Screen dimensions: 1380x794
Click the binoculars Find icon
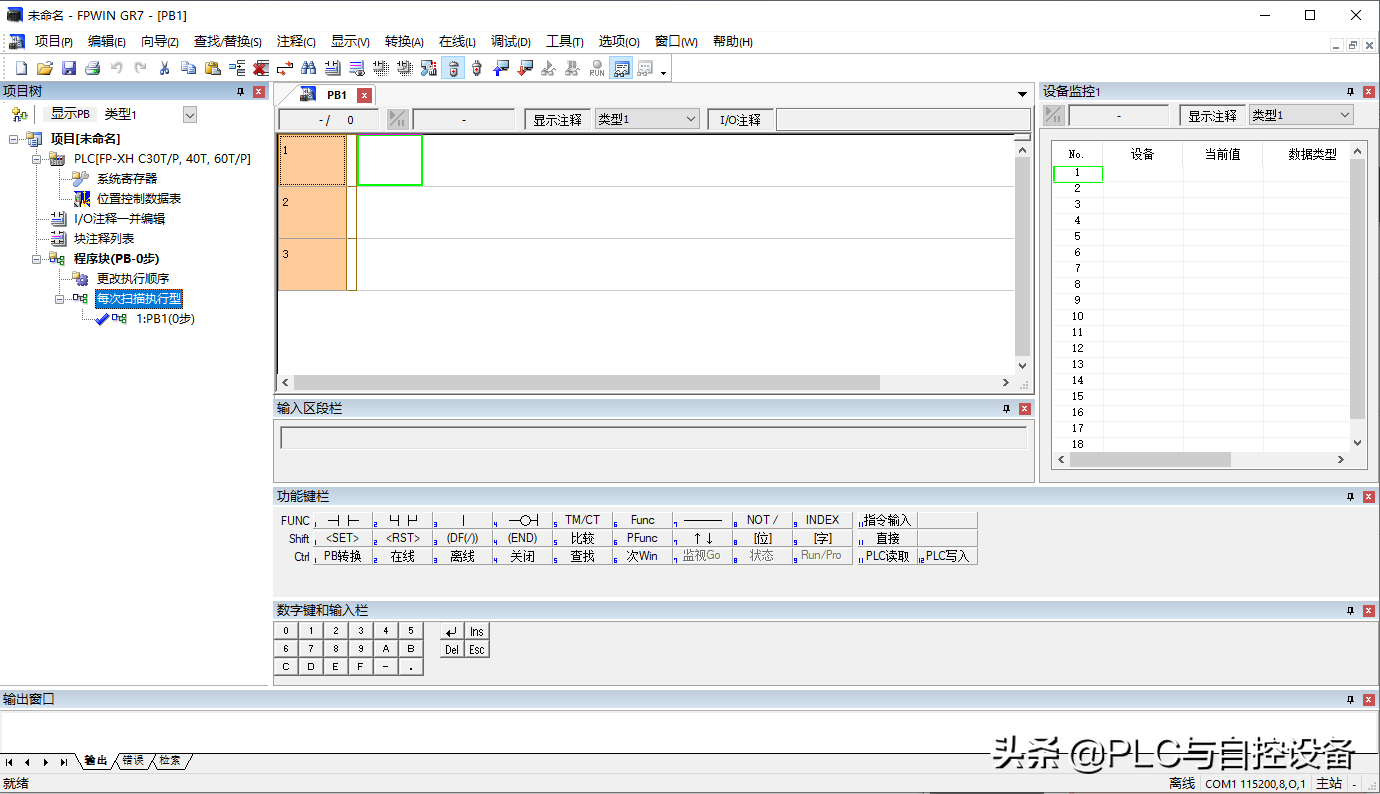(x=309, y=68)
